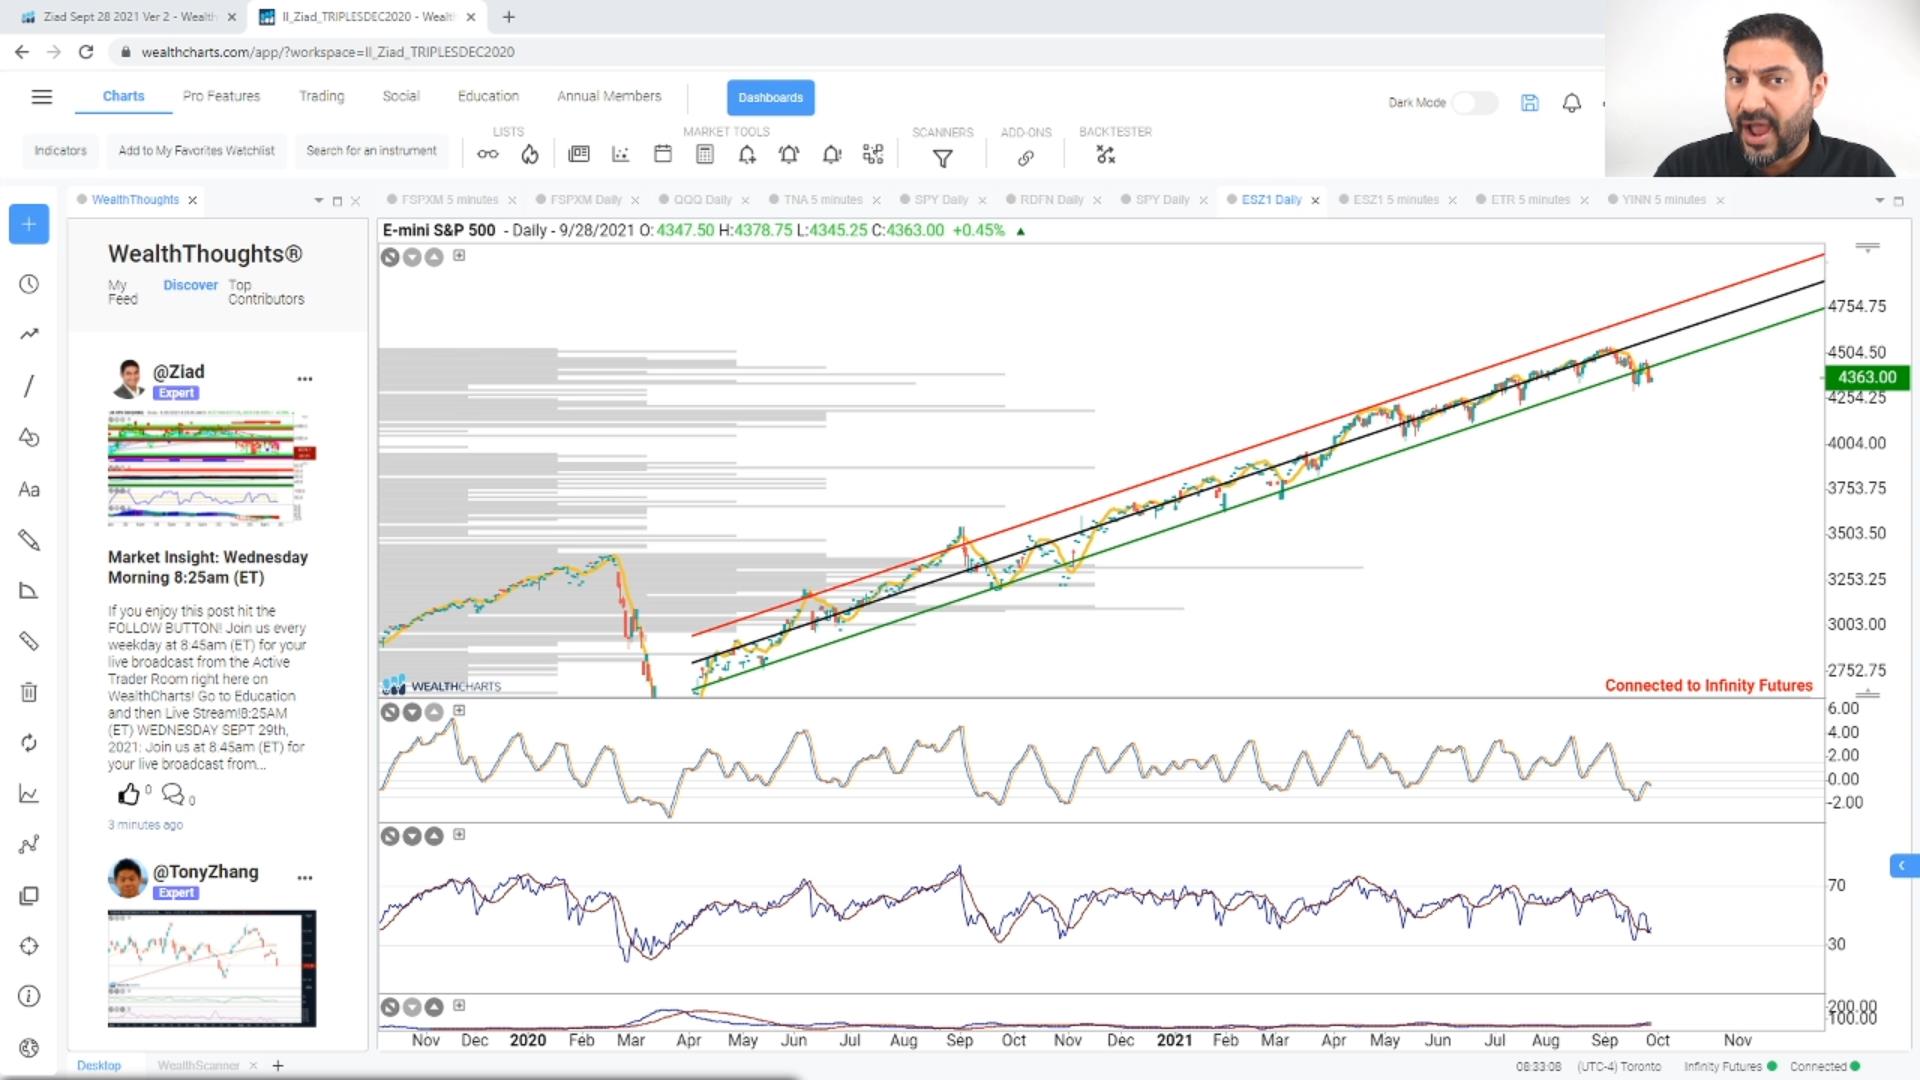Click the trash delete-drawings icon

pyautogui.click(x=29, y=692)
